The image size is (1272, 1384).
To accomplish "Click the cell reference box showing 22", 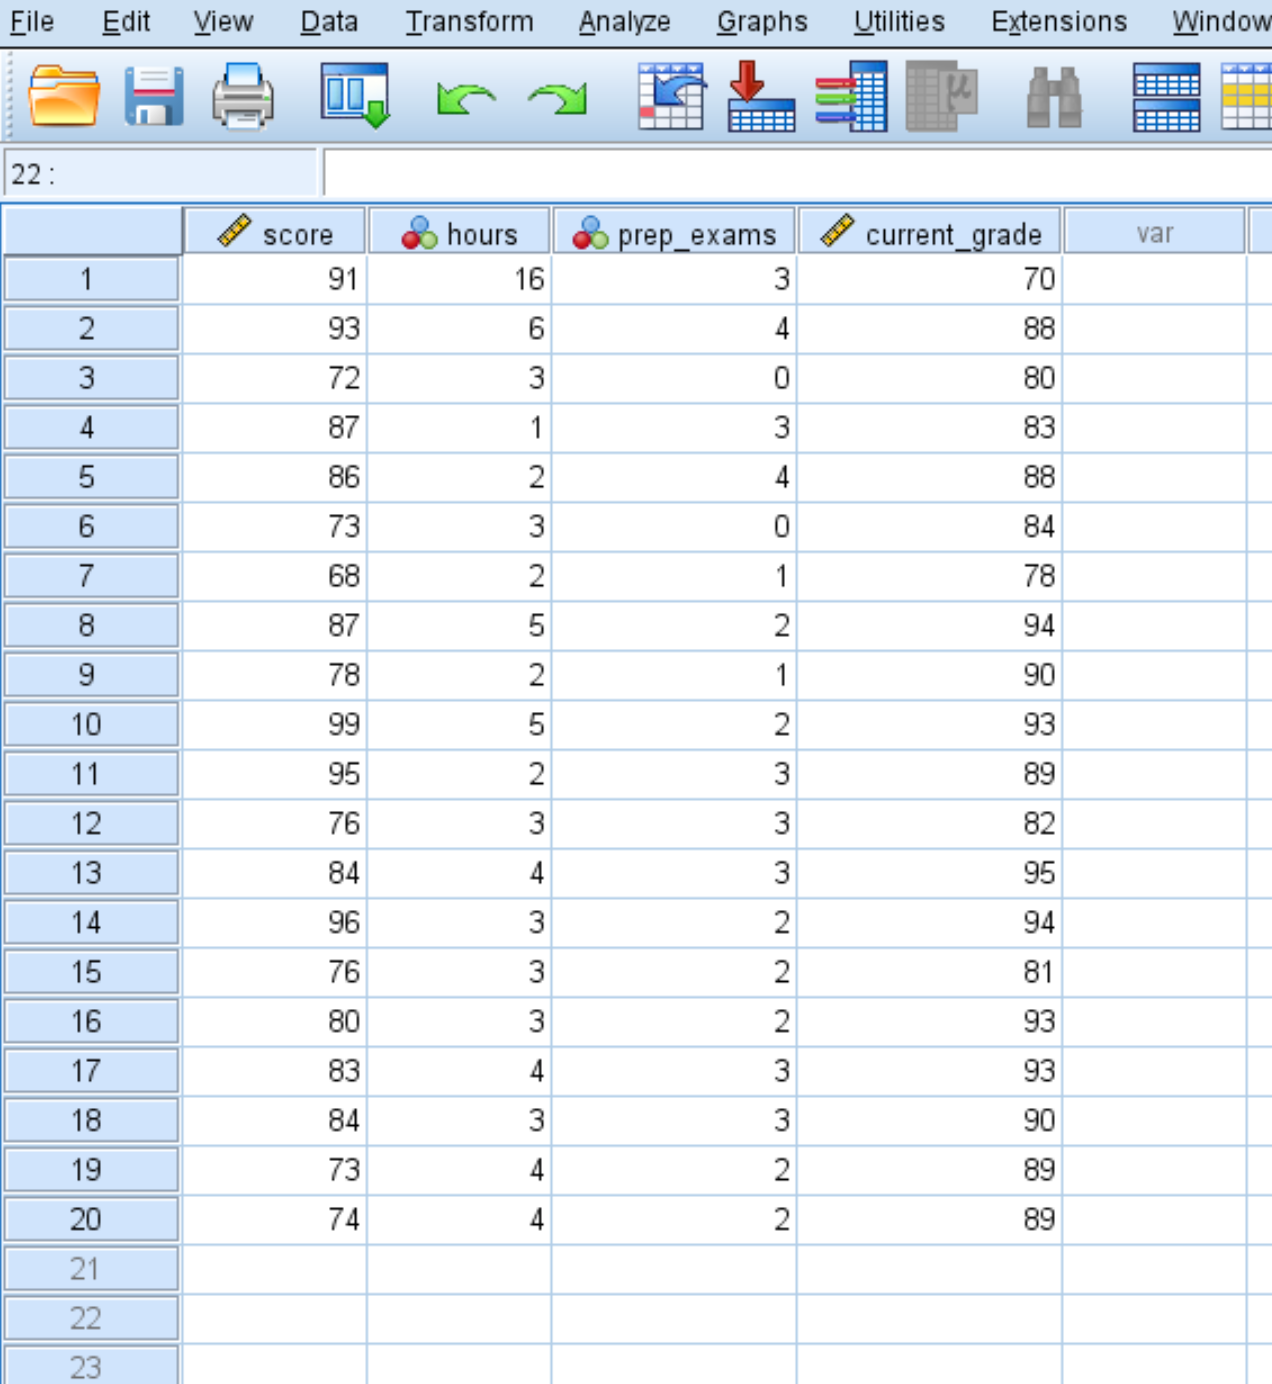I will (x=161, y=174).
